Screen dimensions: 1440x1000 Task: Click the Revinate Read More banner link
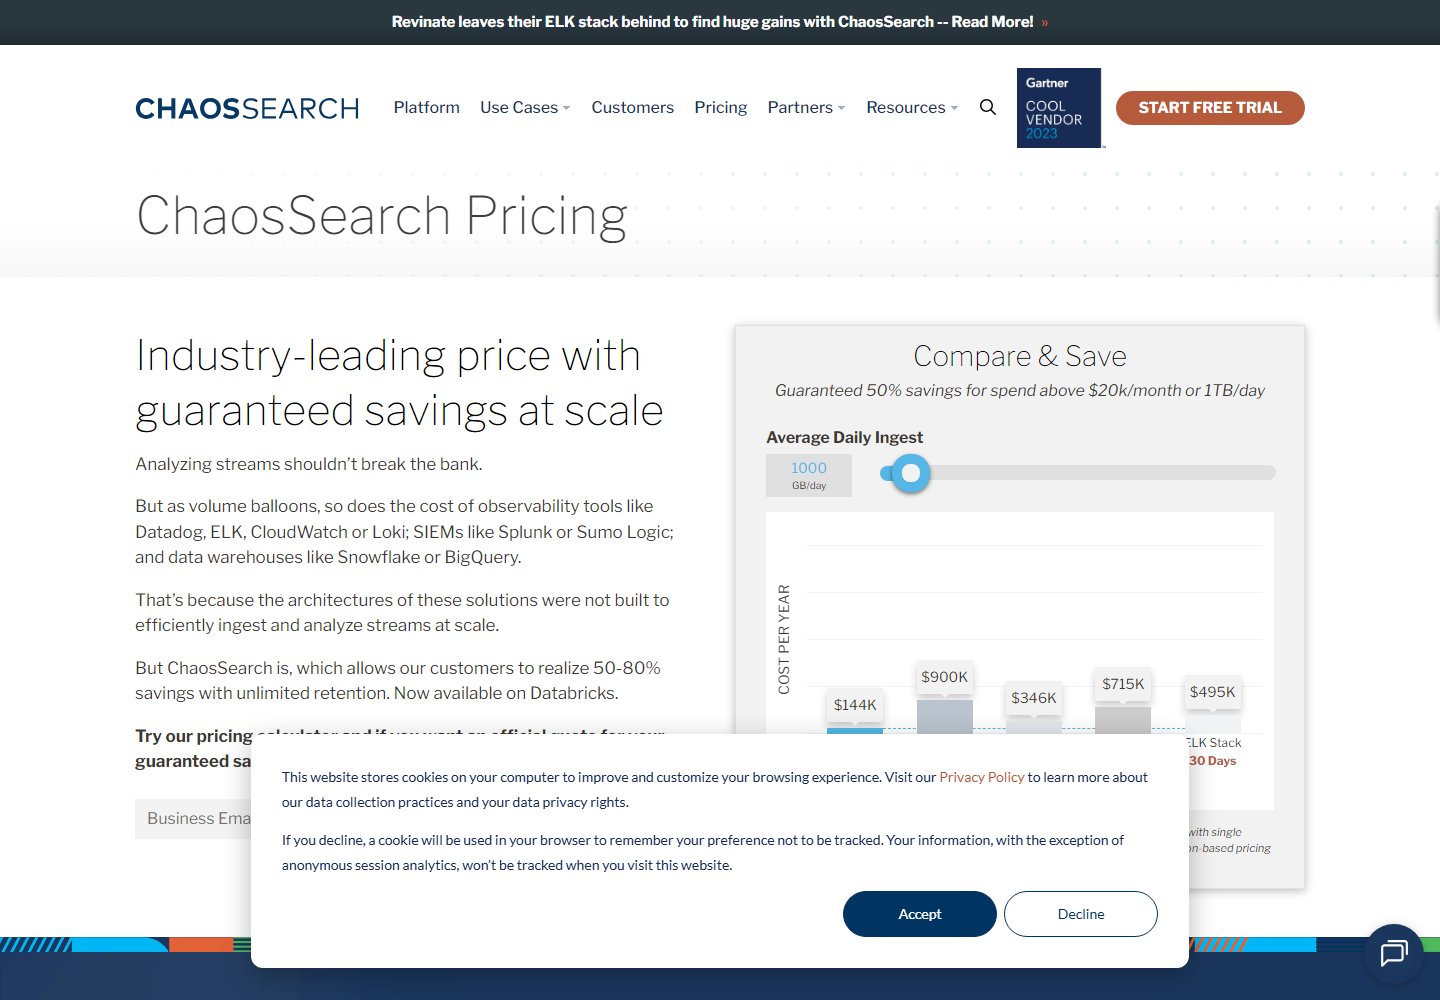720,22
